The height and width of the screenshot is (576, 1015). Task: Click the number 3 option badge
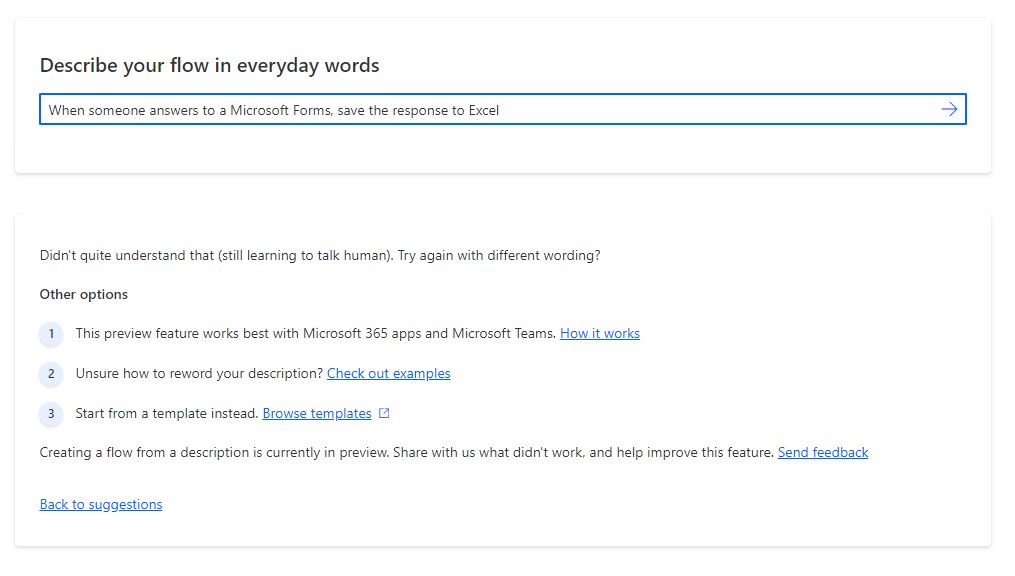click(x=51, y=414)
